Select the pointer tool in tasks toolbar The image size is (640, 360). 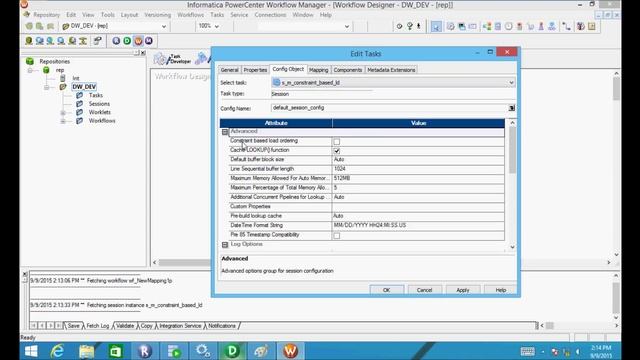click(x=436, y=27)
